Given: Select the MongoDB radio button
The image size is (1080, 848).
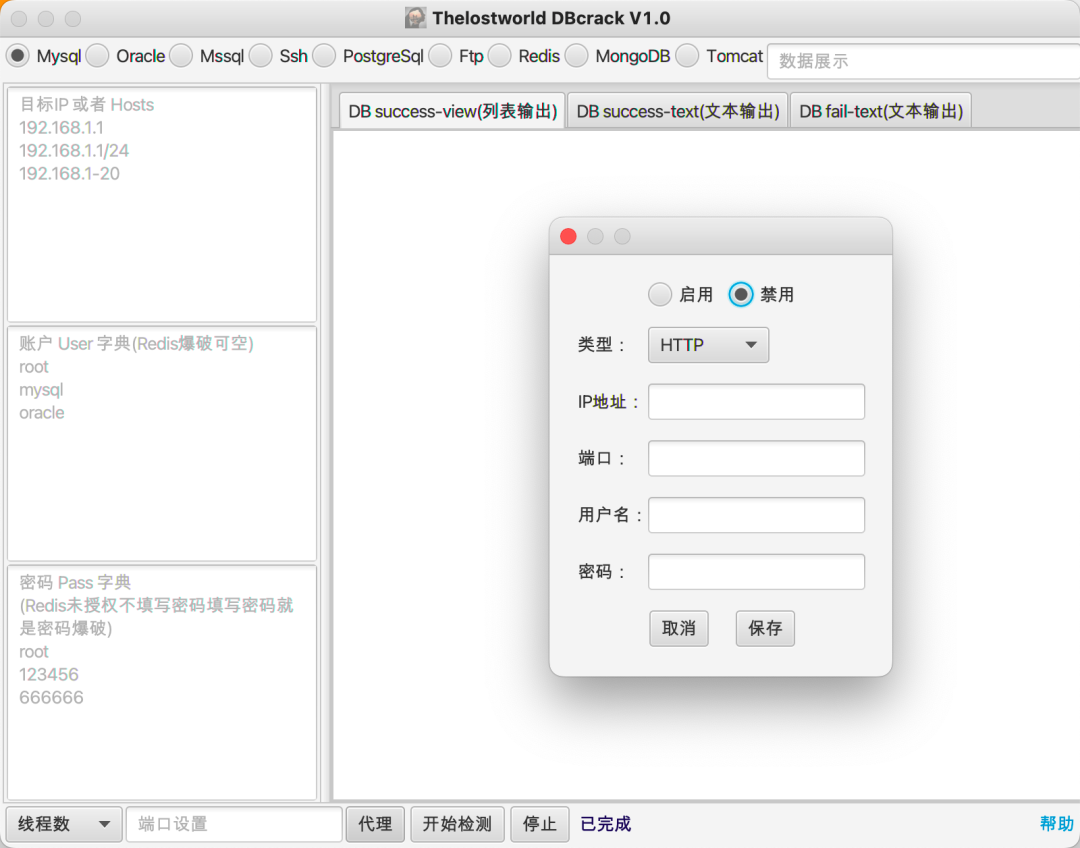Looking at the screenshot, I should click(x=577, y=56).
